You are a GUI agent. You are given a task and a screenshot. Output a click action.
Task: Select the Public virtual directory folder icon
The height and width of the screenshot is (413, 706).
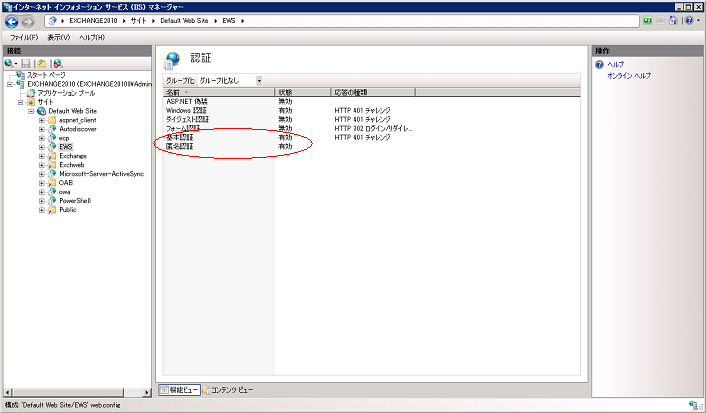(52, 210)
